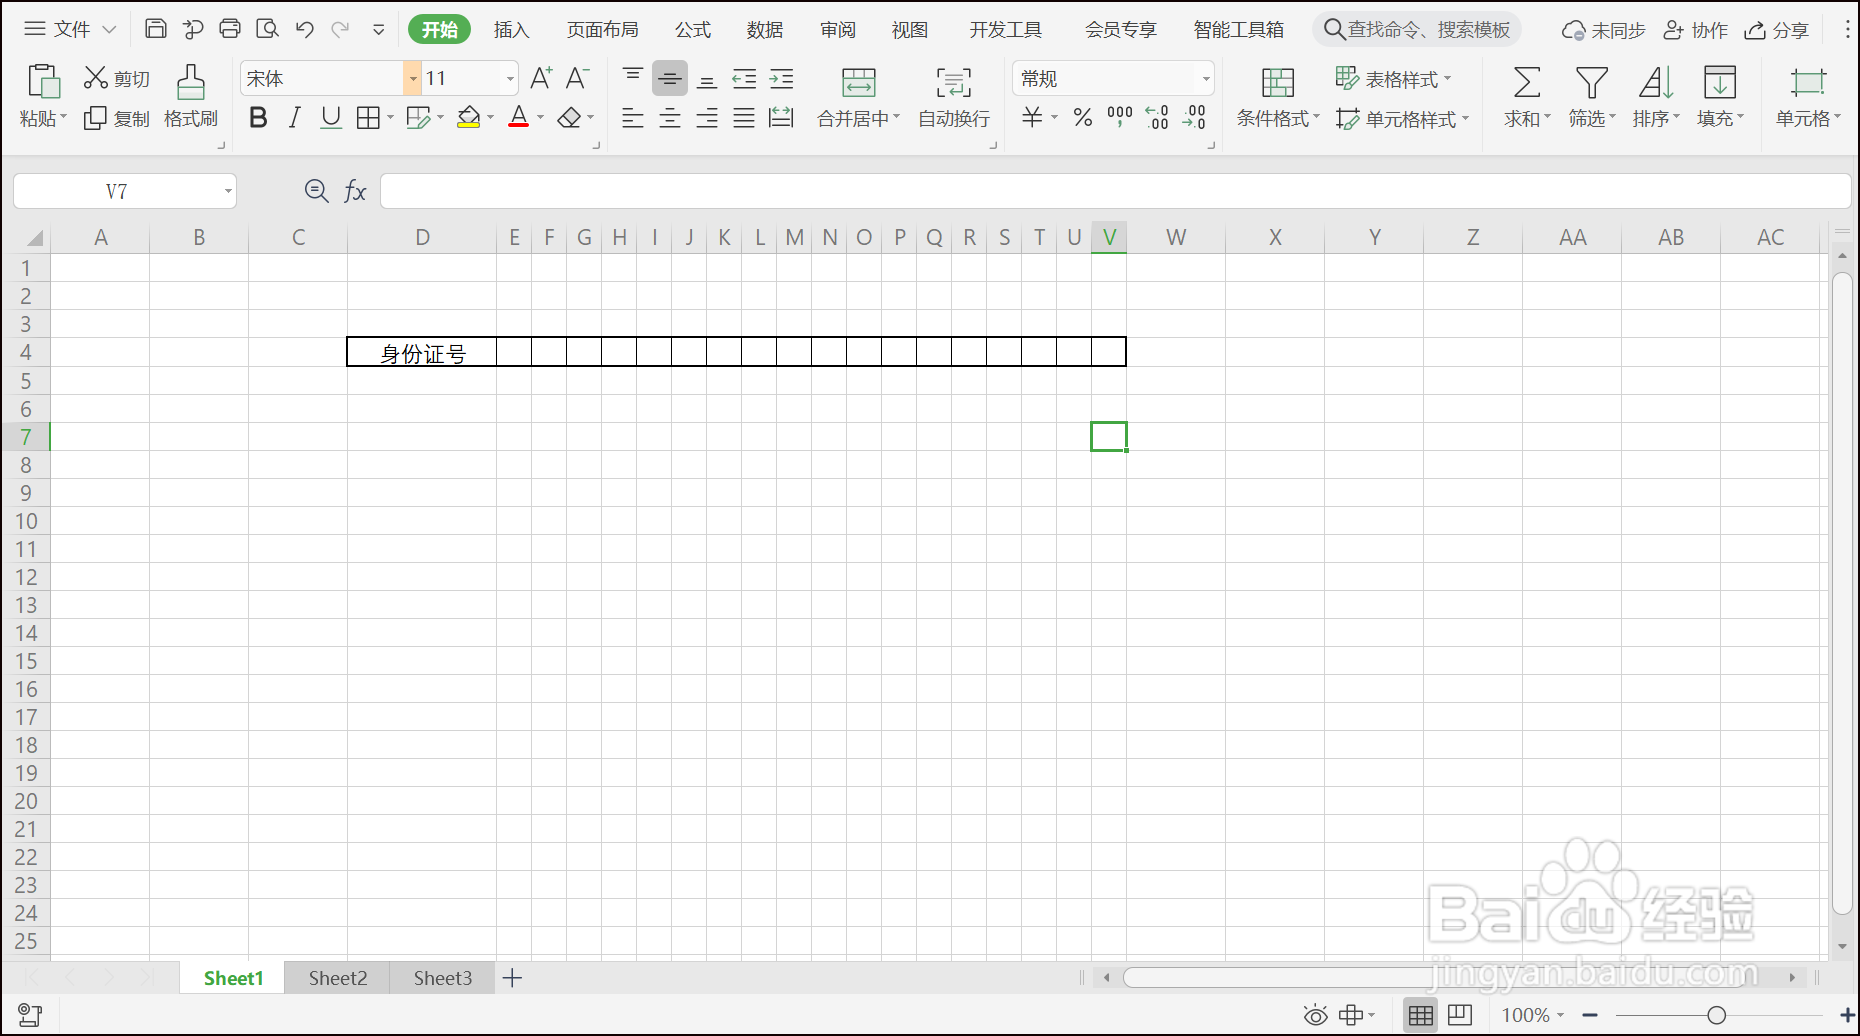Switch to 页面布局 tab
The height and width of the screenshot is (1036, 1860).
click(x=602, y=30)
